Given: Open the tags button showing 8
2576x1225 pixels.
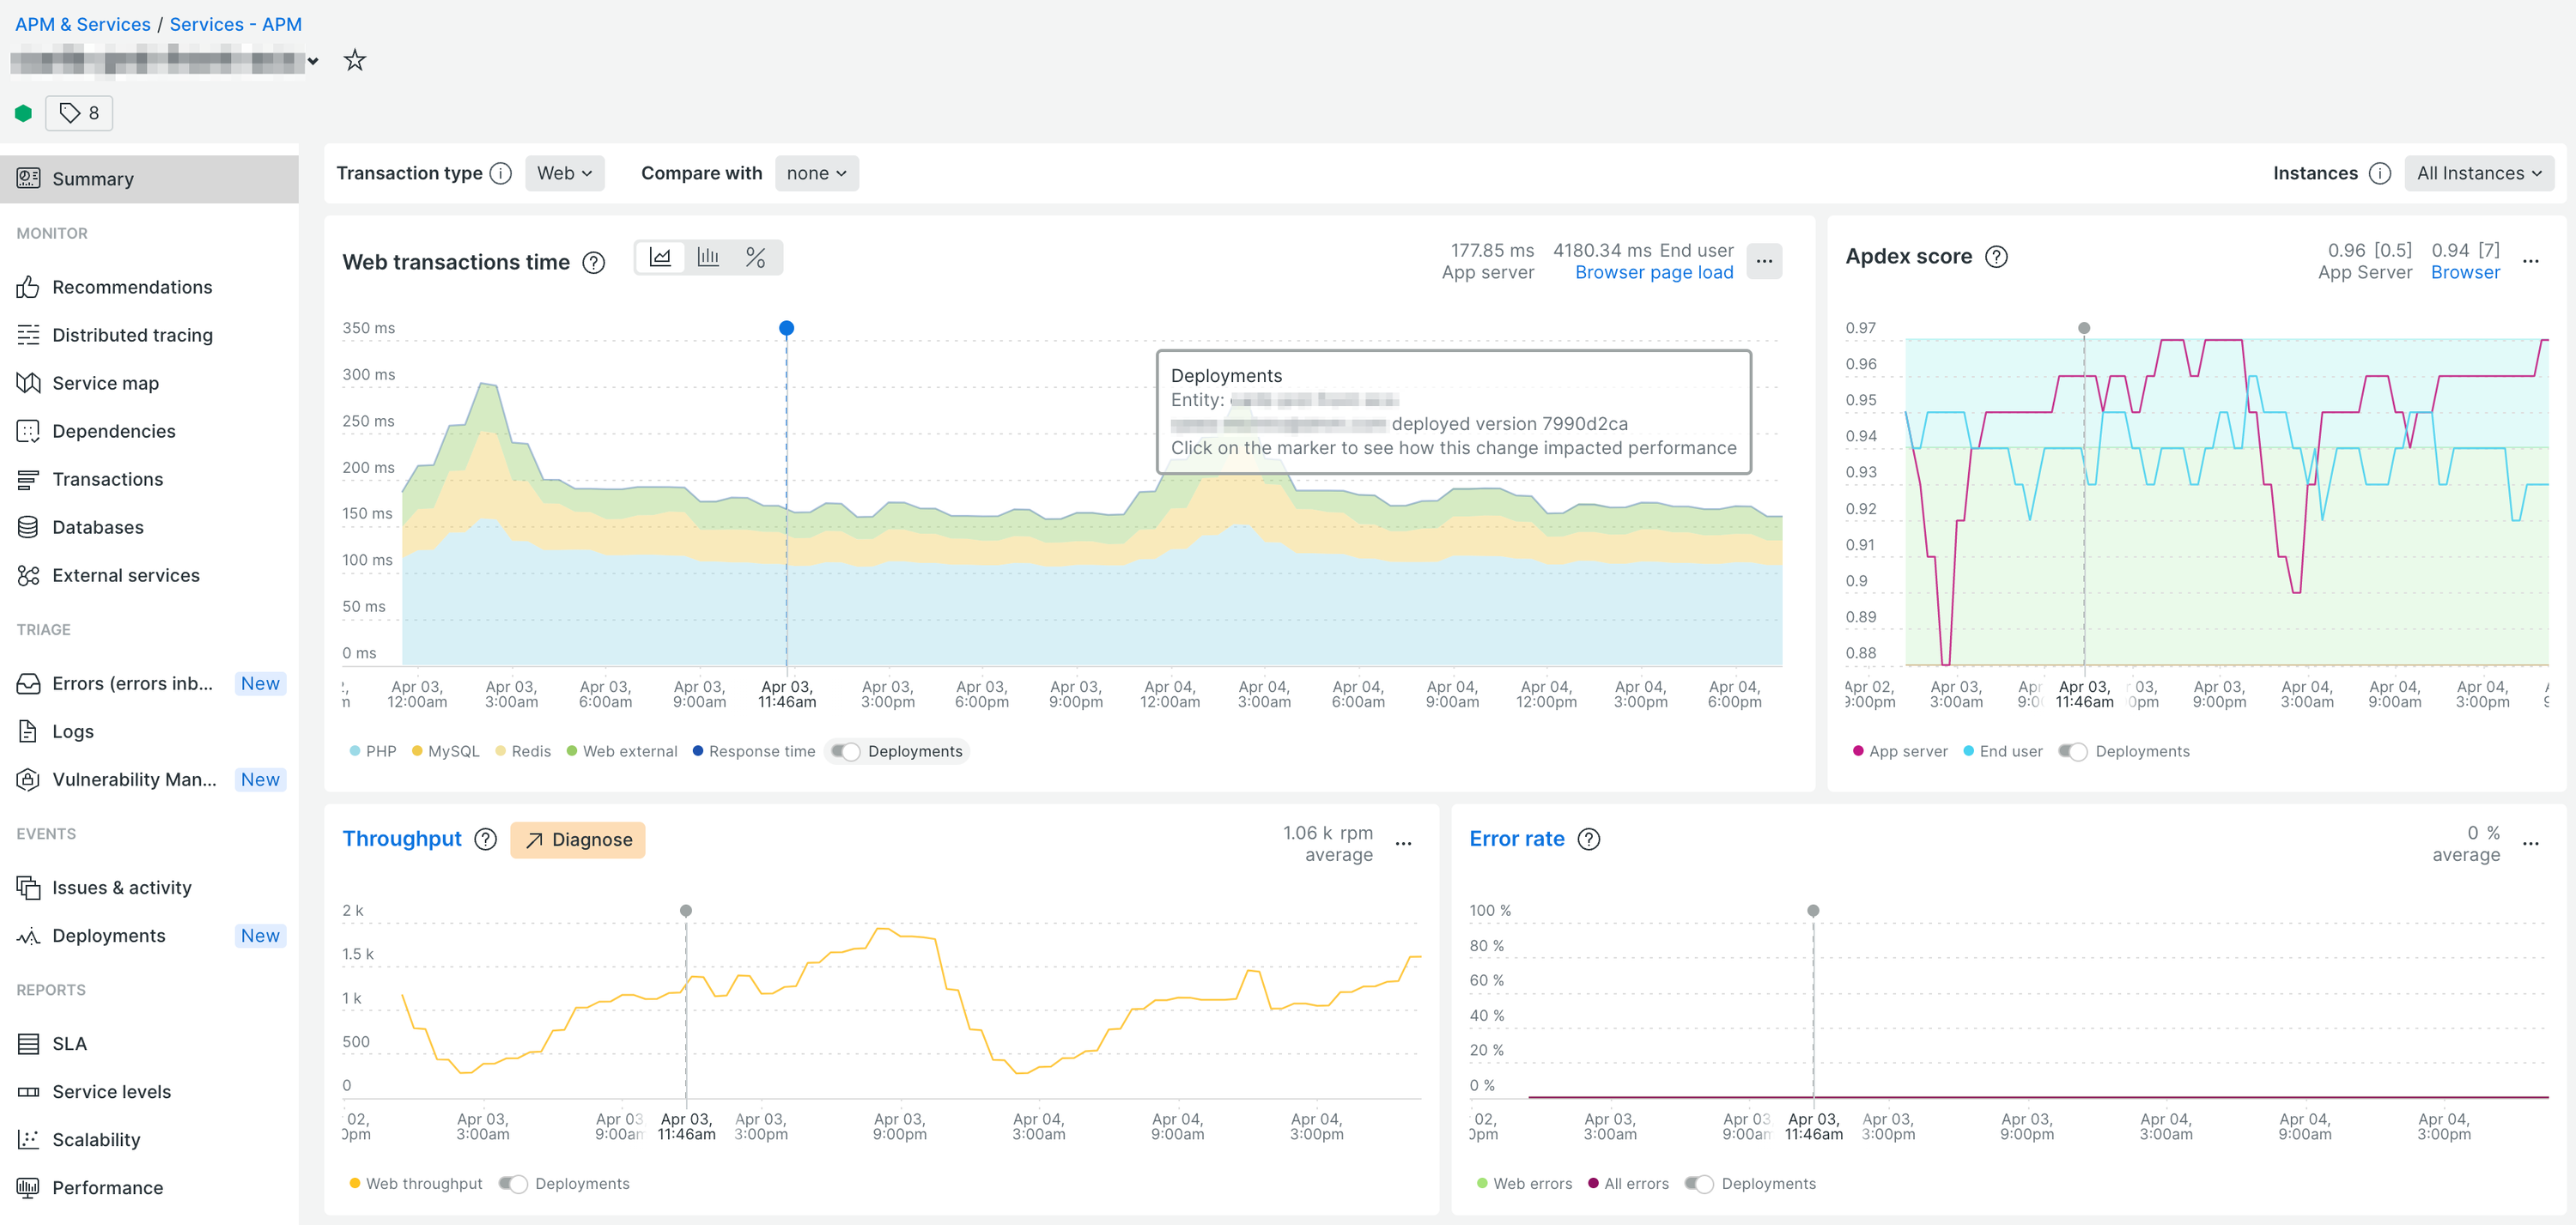Looking at the screenshot, I should tap(79, 113).
